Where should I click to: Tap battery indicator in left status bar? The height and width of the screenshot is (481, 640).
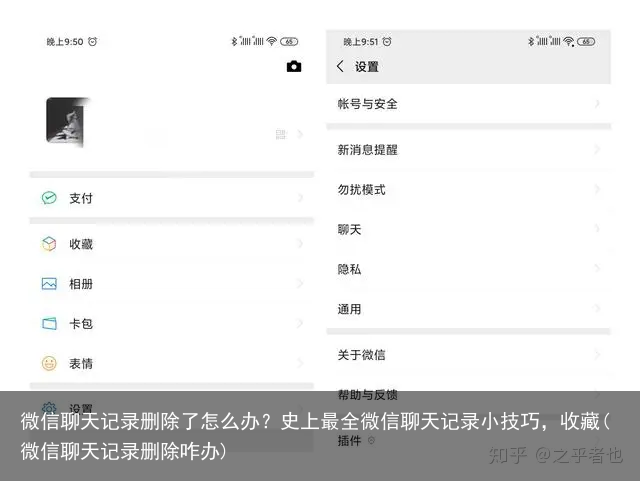click(289, 41)
